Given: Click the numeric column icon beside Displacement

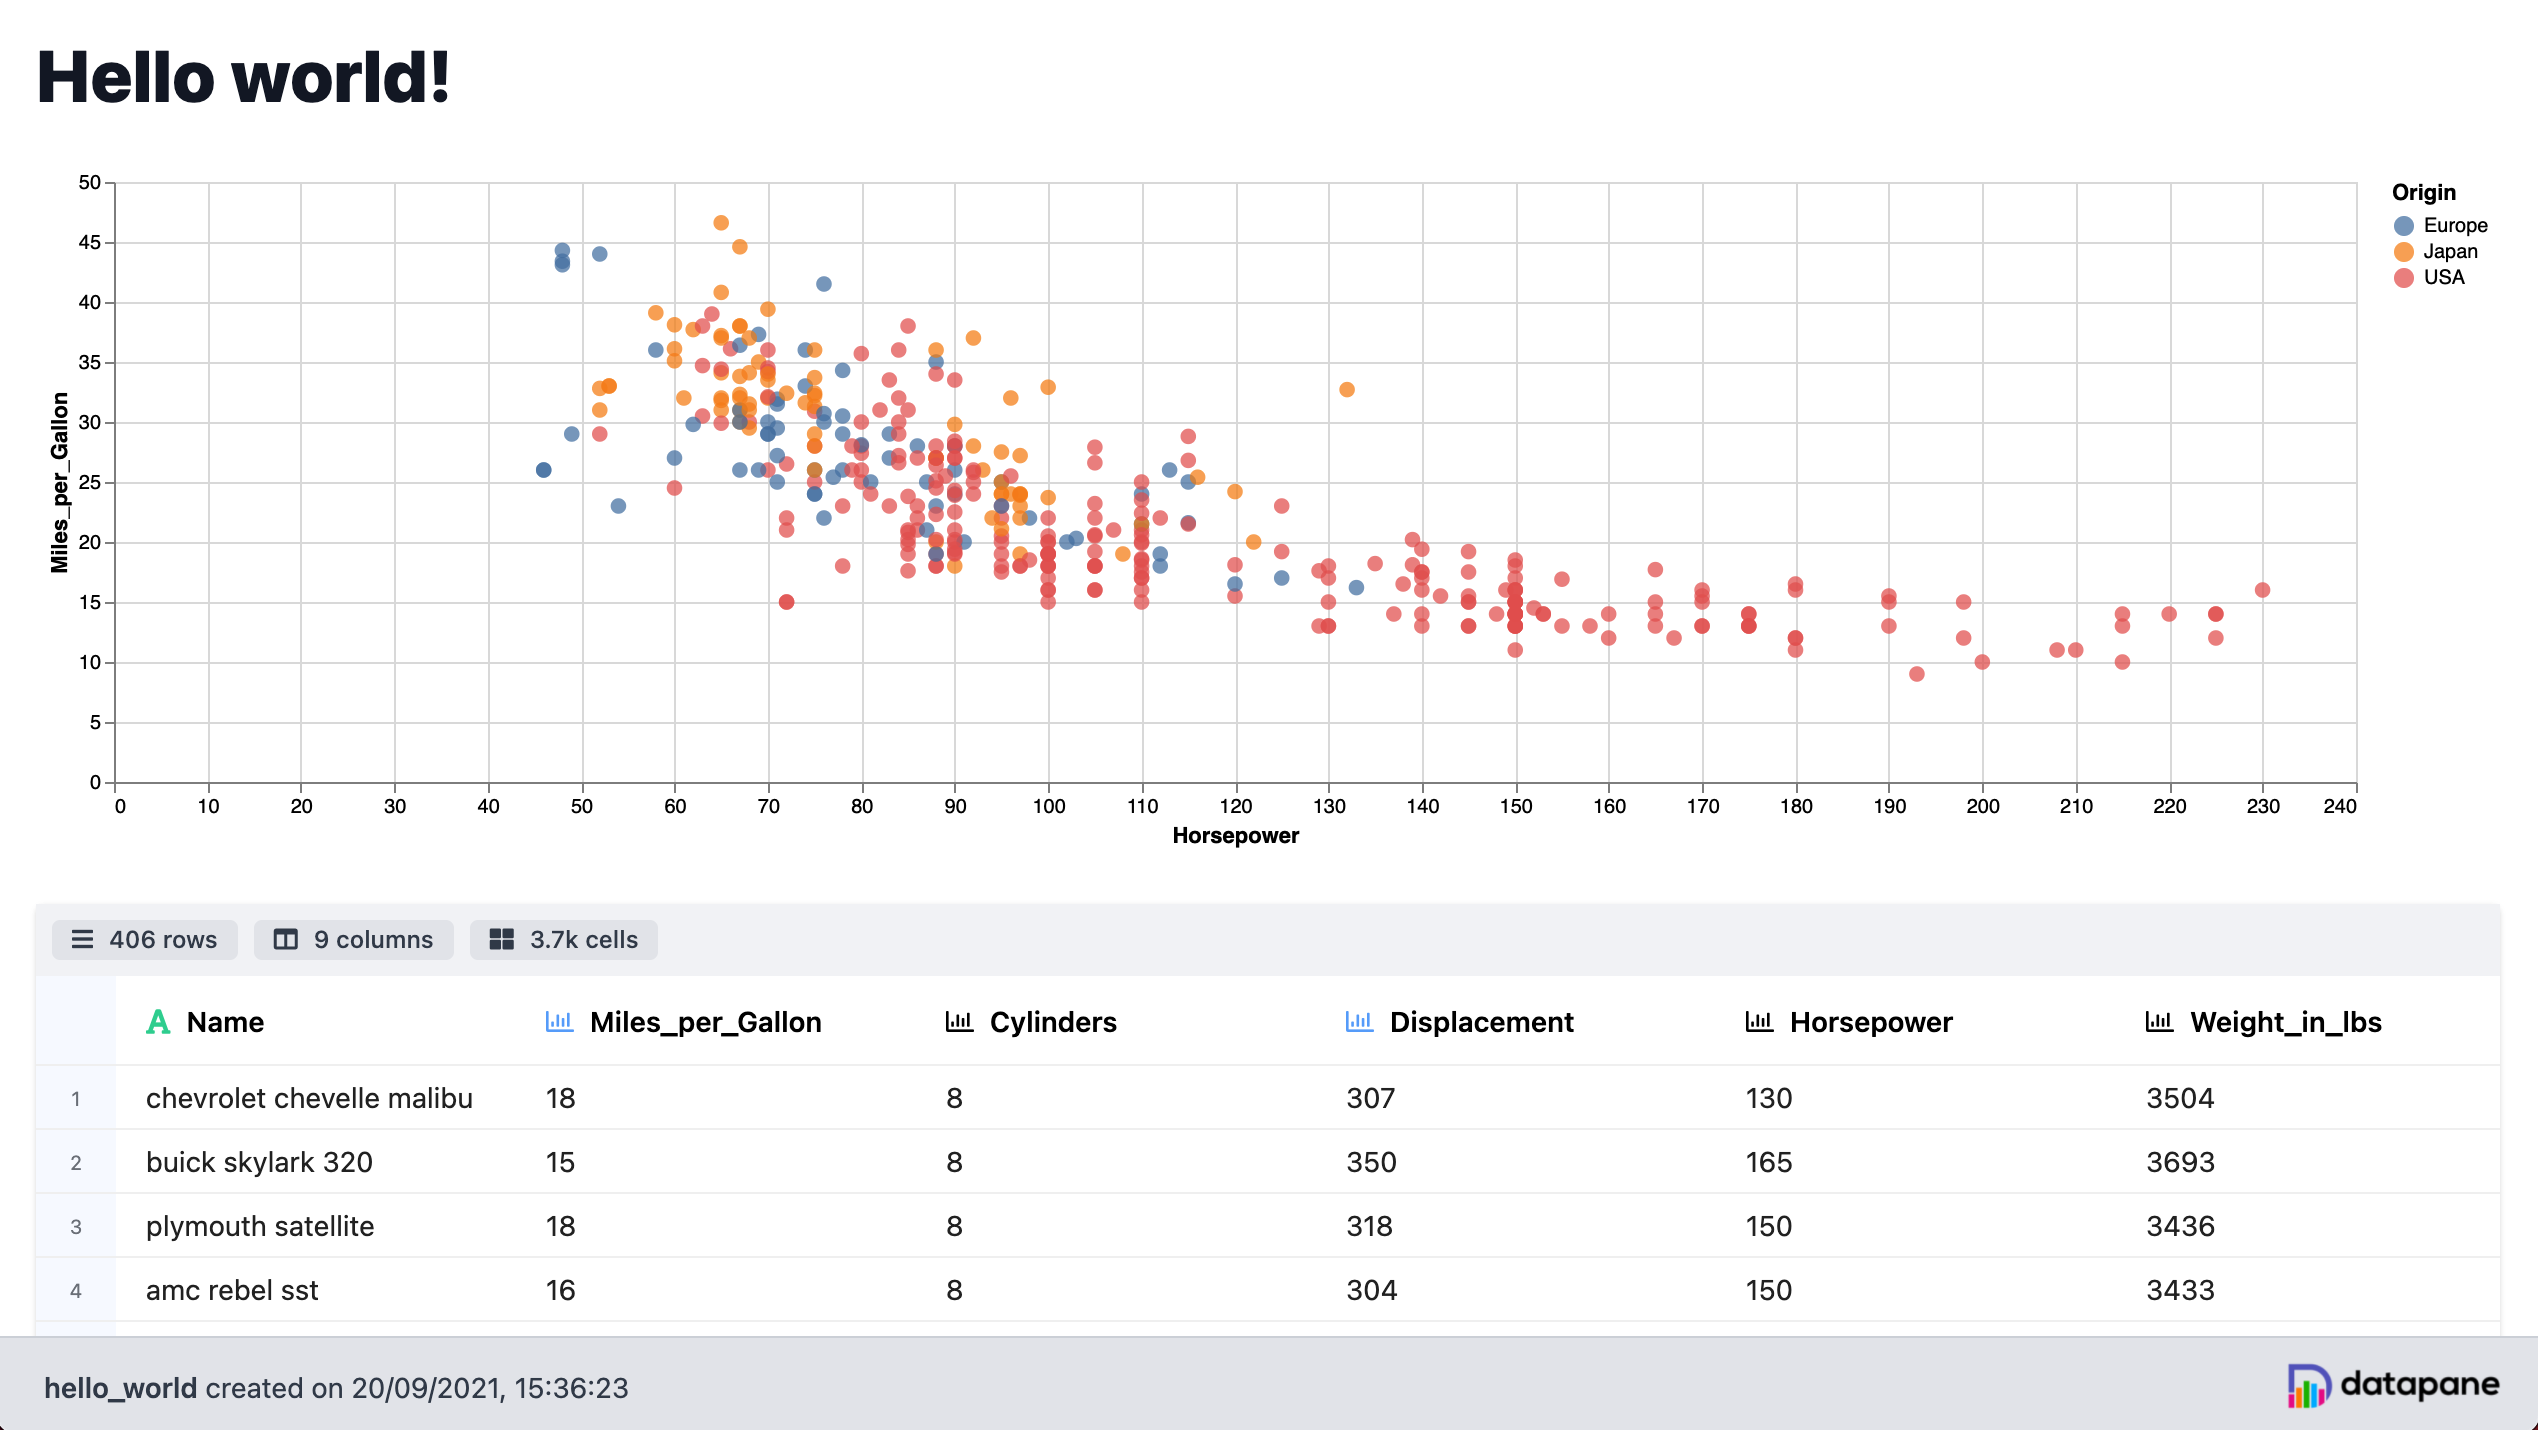Looking at the screenshot, I should [1358, 1021].
